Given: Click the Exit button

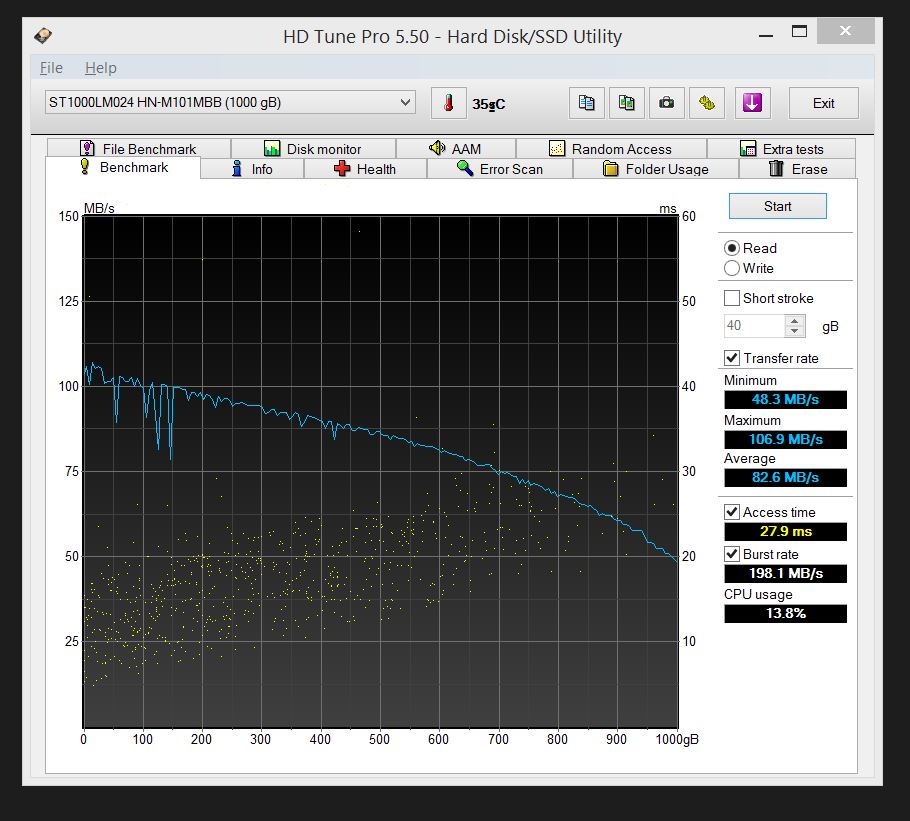Looking at the screenshot, I should tap(823, 103).
